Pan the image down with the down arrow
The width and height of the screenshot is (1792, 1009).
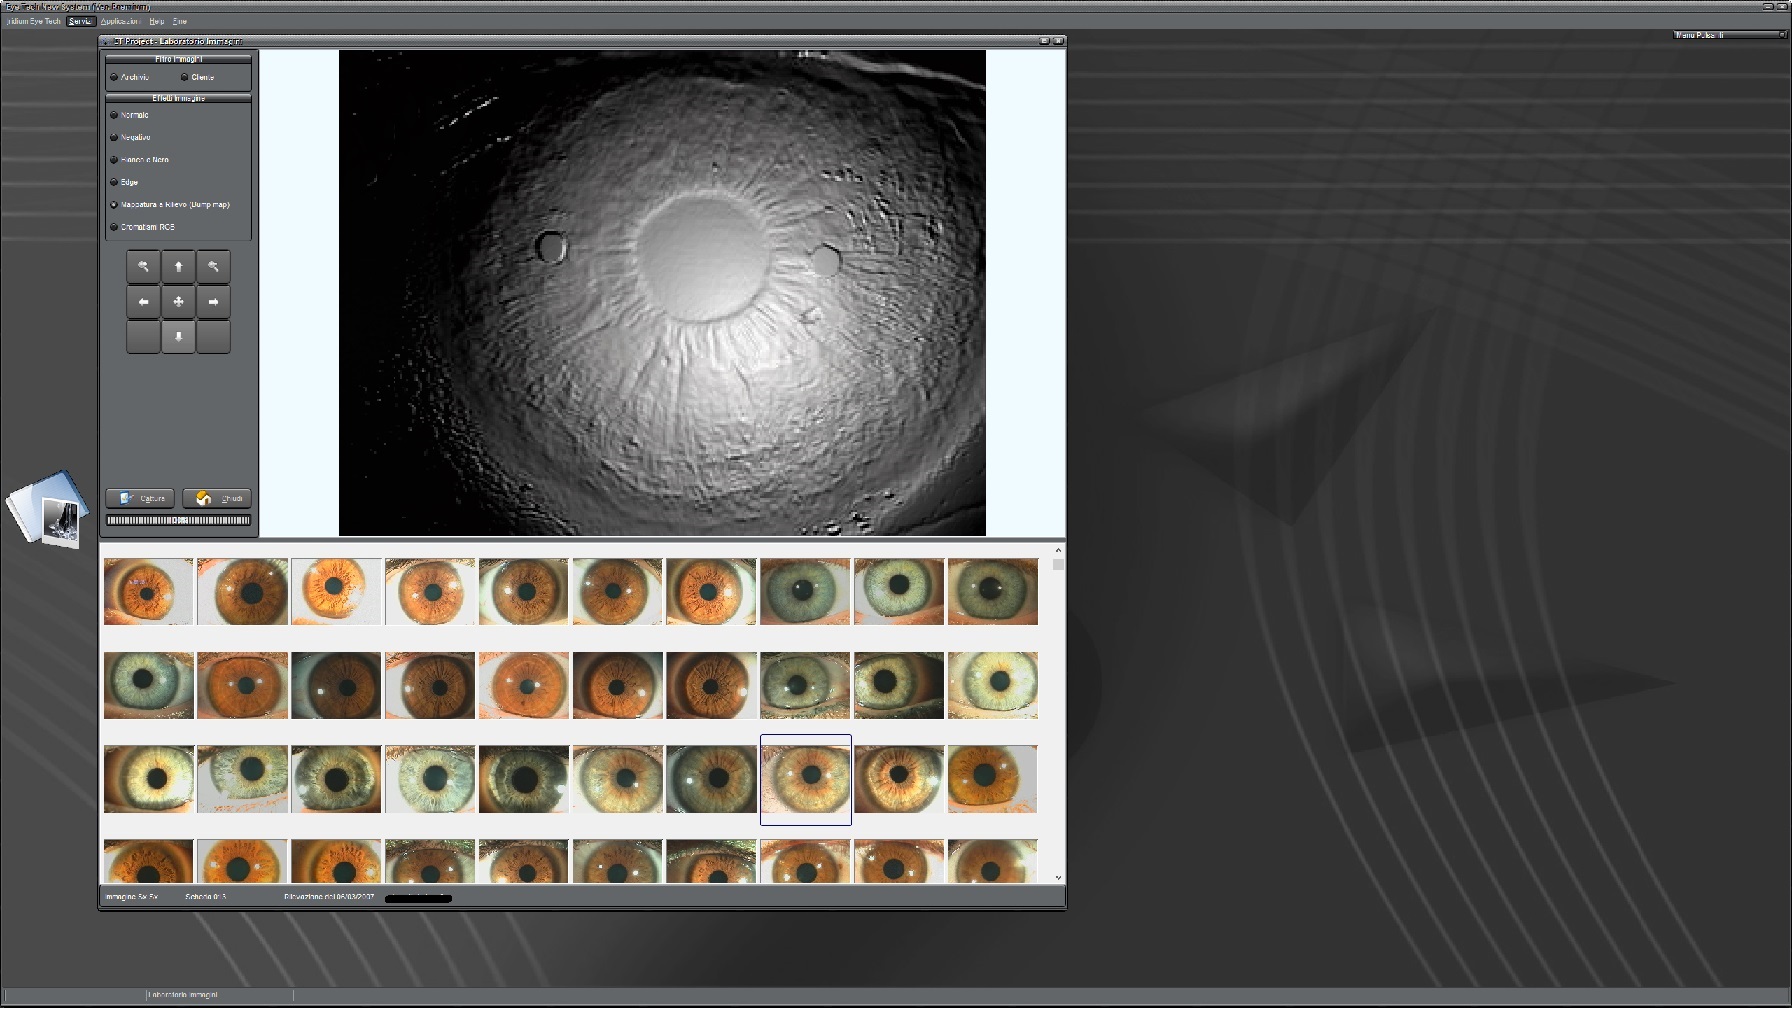click(x=179, y=337)
